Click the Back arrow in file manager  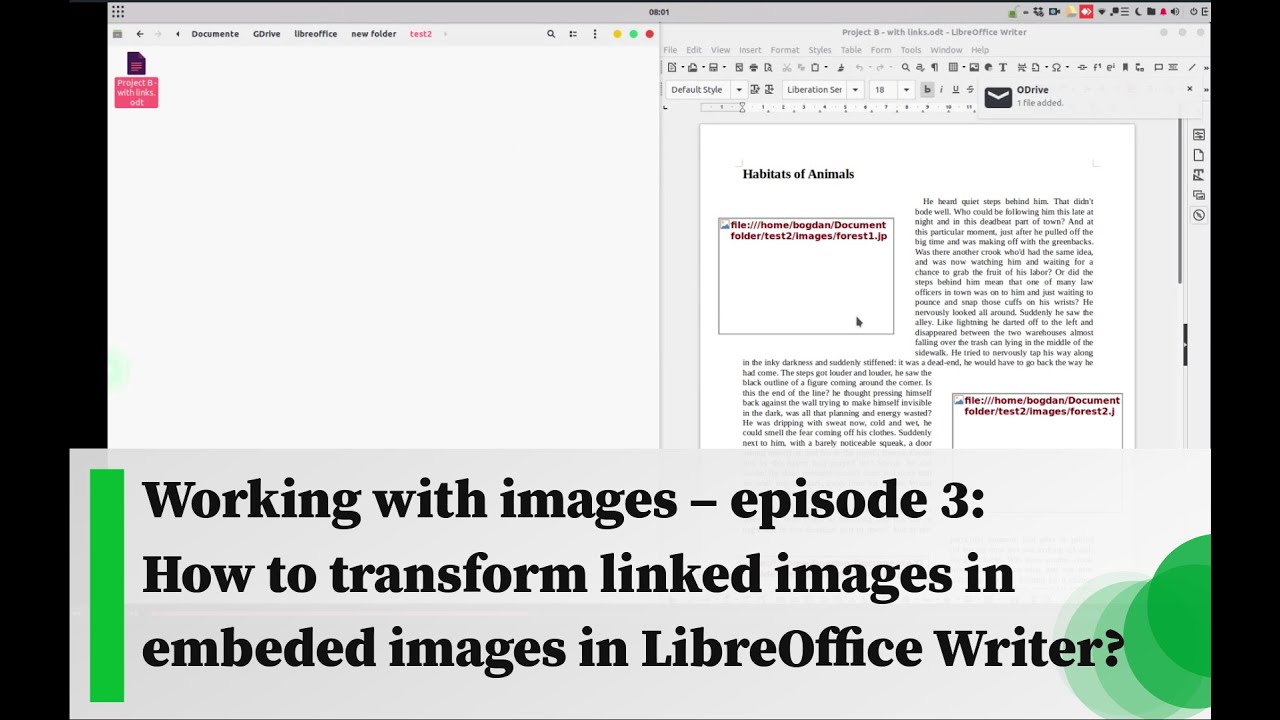point(139,34)
